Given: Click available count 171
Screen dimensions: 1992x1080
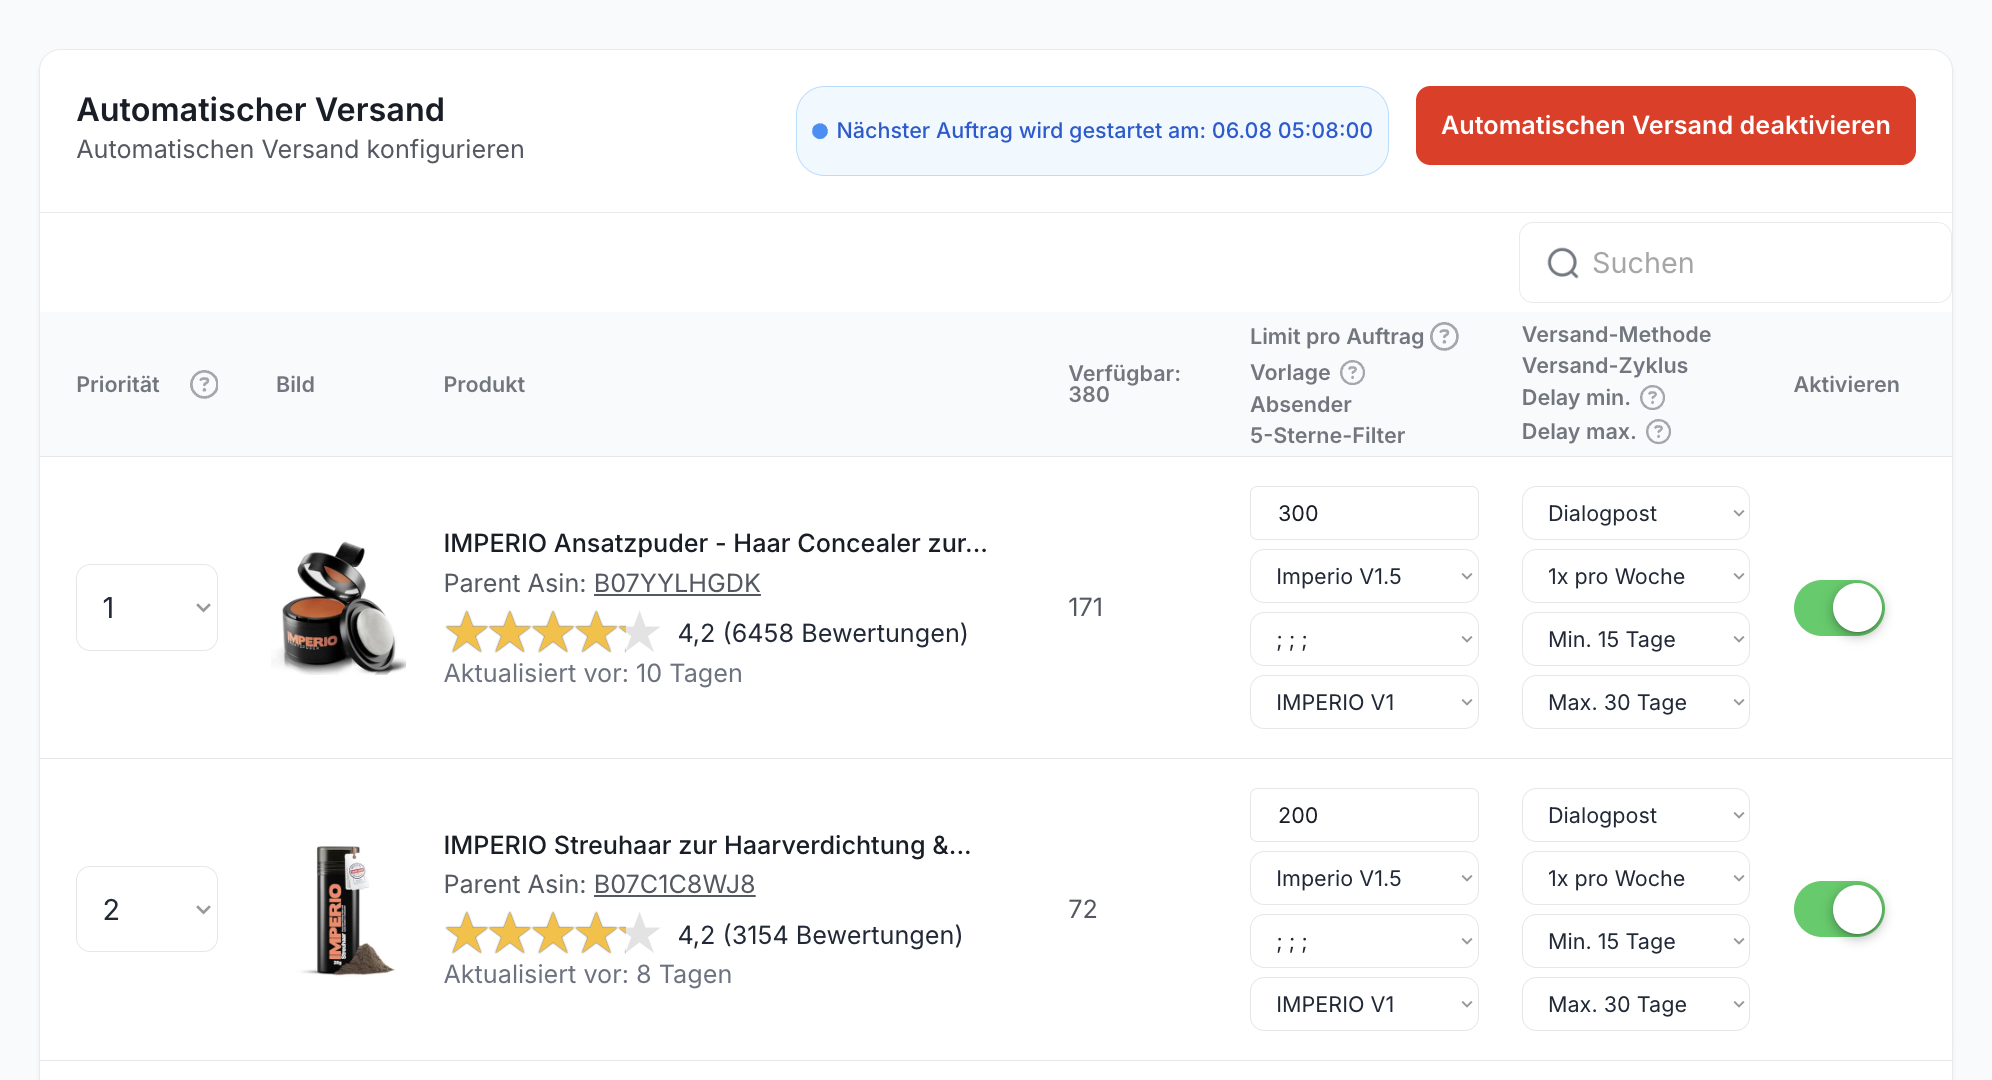Looking at the screenshot, I should (1085, 607).
